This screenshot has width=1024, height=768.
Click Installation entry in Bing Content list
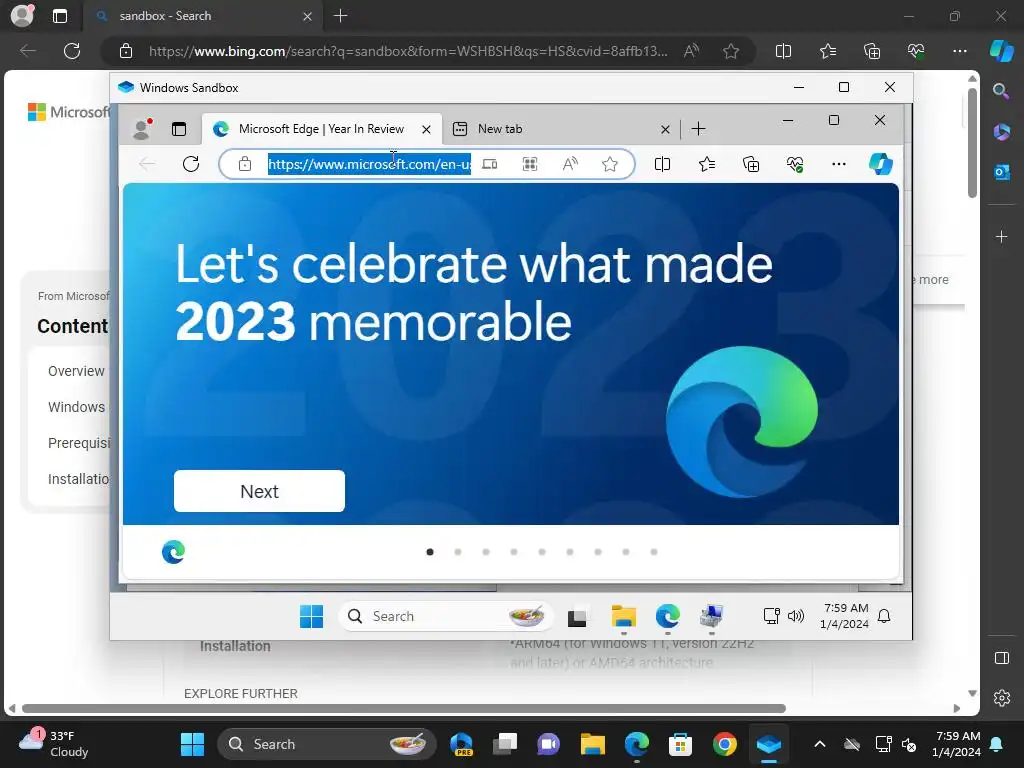(79, 479)
